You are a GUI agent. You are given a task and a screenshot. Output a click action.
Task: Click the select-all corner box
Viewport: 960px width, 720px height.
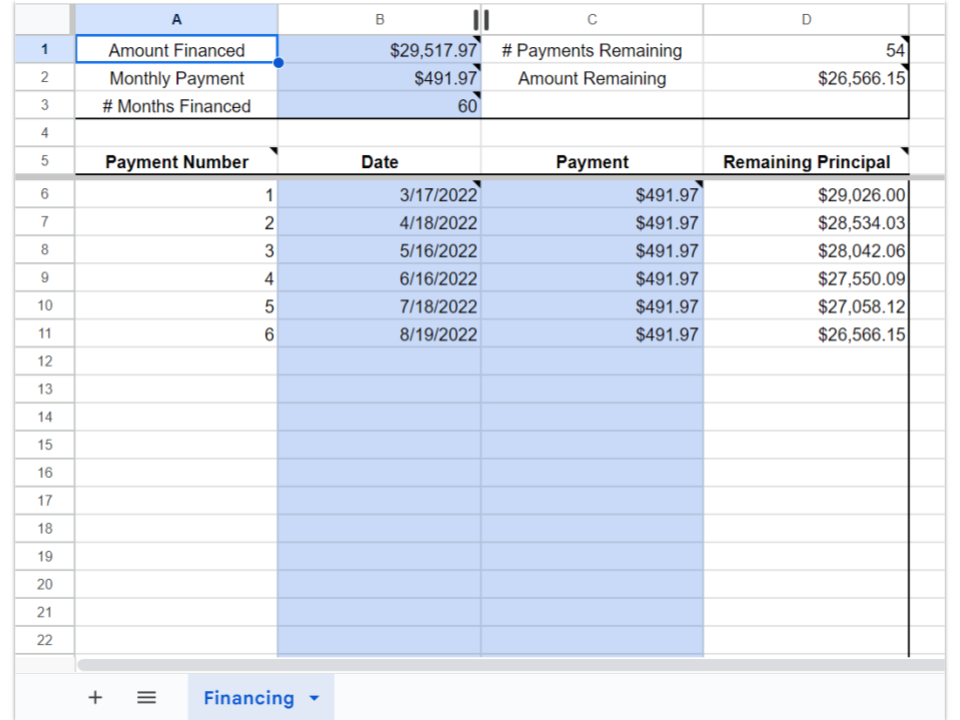(43, 20)
